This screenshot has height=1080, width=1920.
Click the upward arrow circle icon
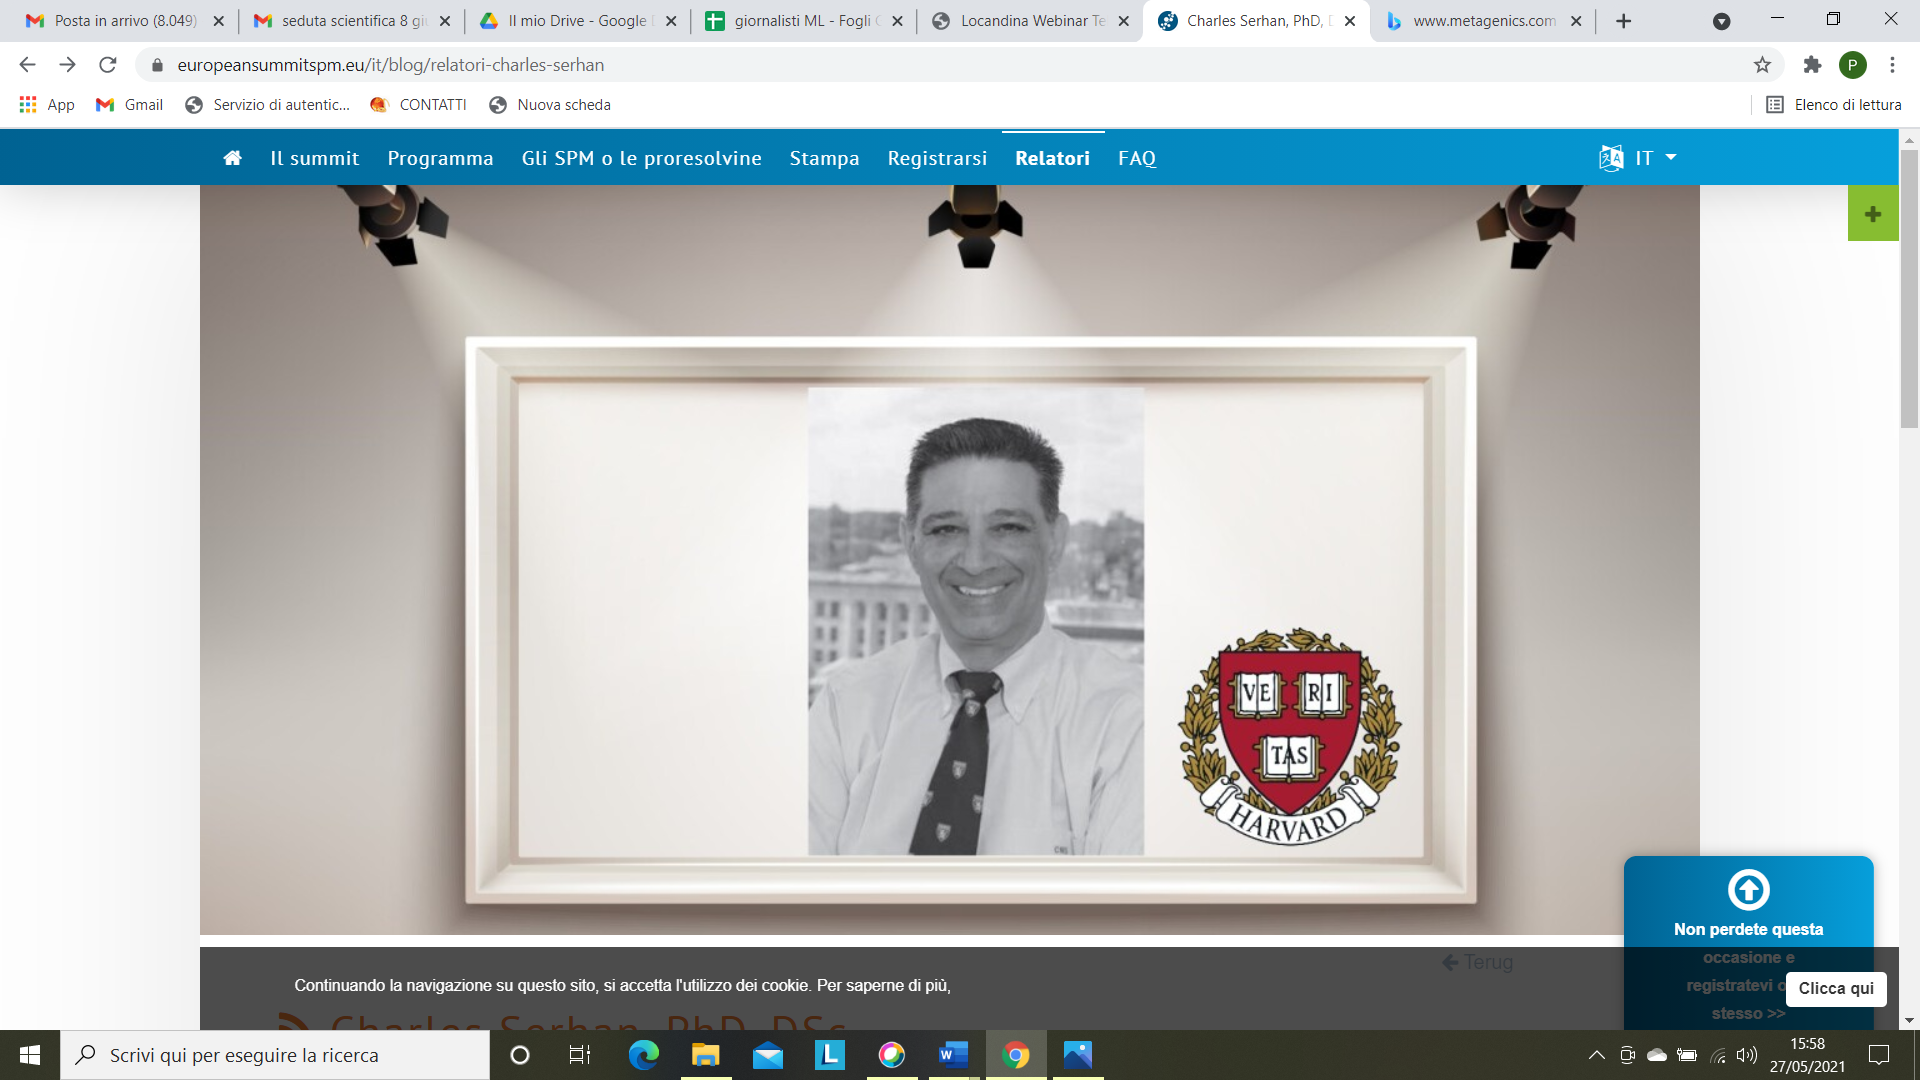(1748, 890)
